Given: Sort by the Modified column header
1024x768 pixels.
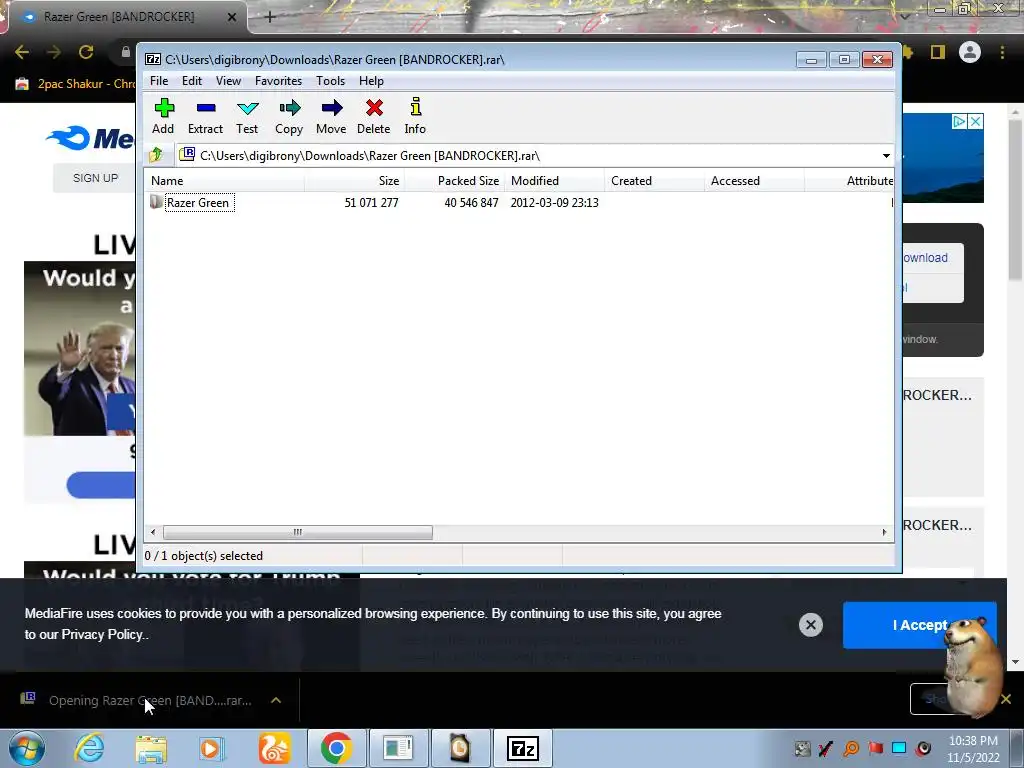Looking at the screenshot, I should coord(554,181).
